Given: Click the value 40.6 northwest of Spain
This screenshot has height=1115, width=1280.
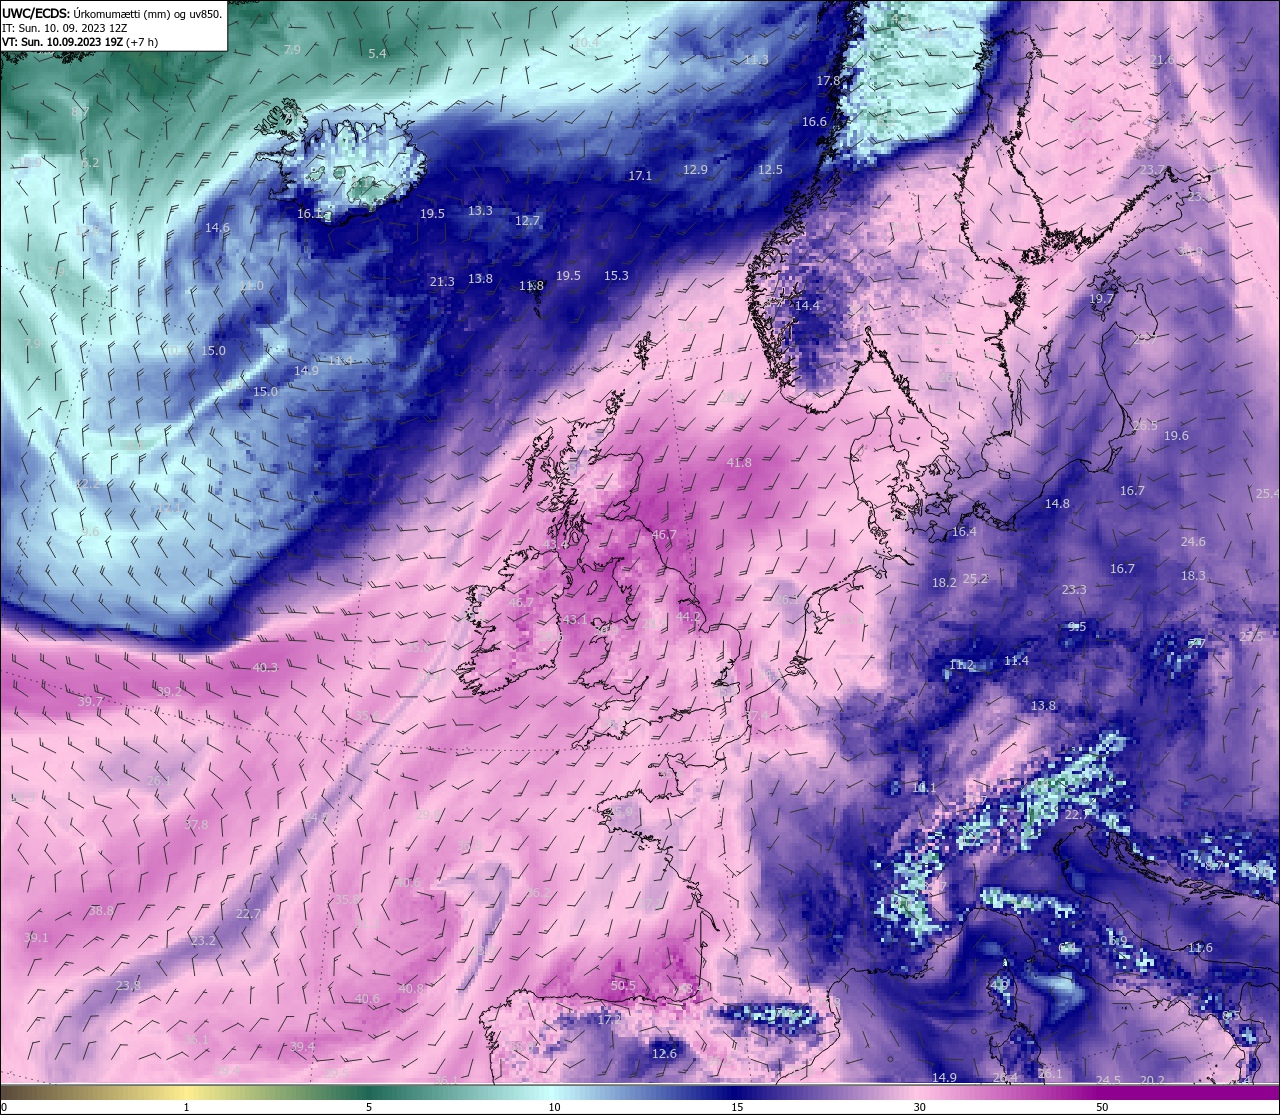Looking at the screenshot, I should point(367,999).
